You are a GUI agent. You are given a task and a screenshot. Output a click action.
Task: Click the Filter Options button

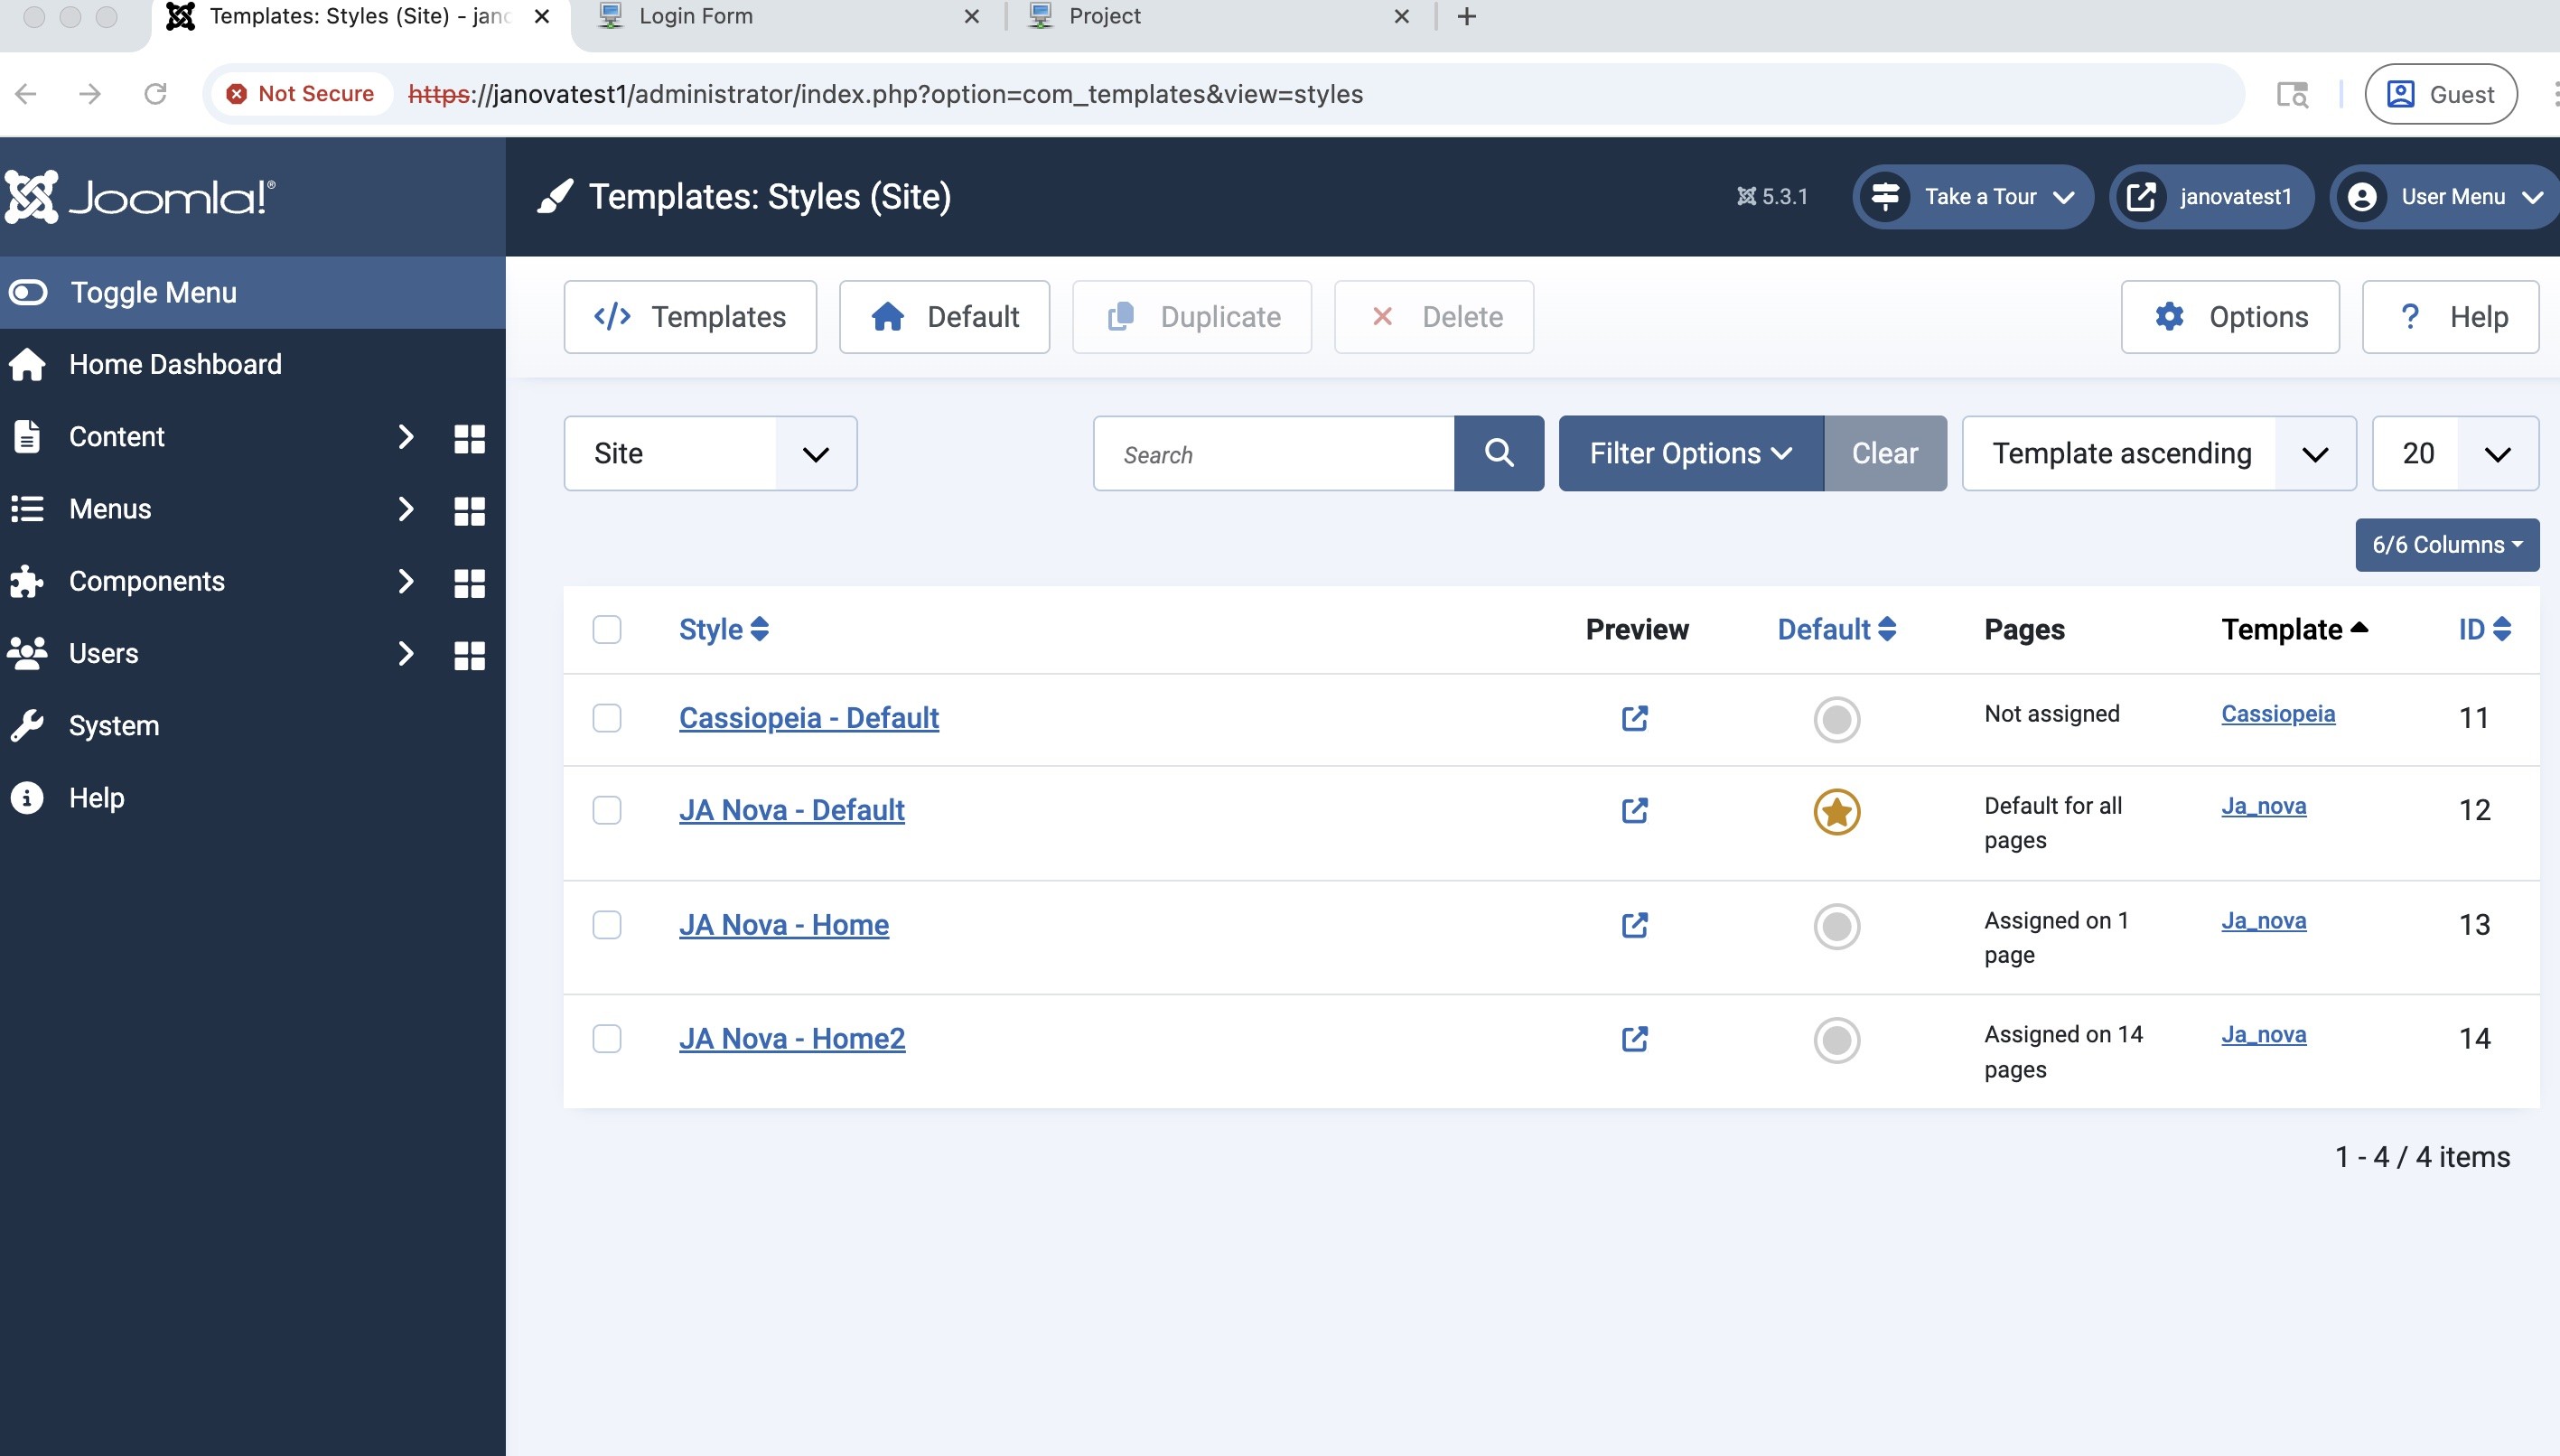(1690, 453)
